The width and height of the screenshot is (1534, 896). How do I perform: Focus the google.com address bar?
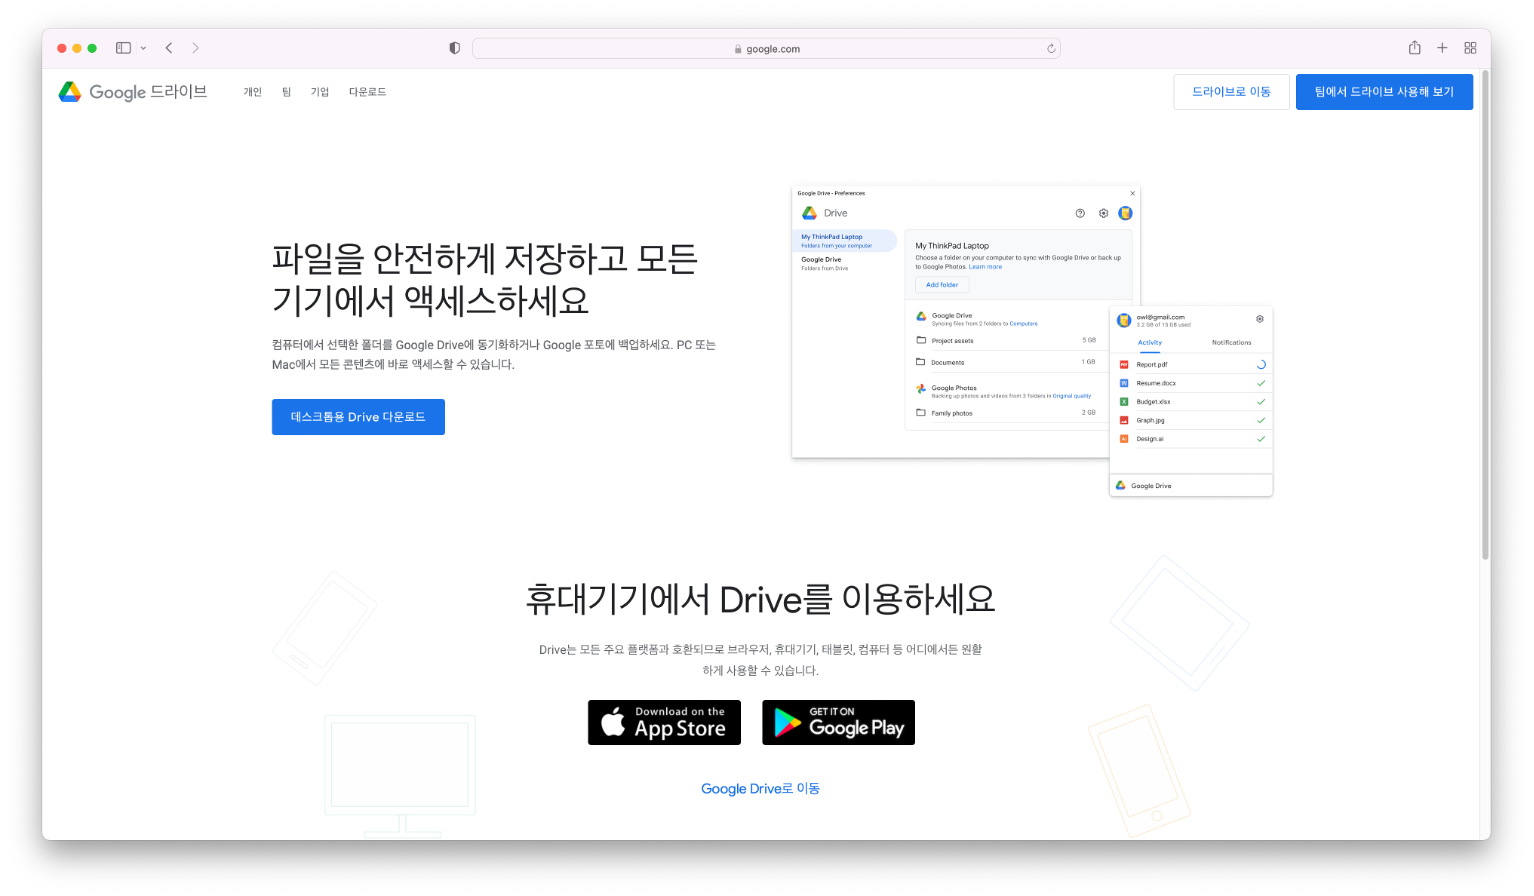(x=766, y=48)
